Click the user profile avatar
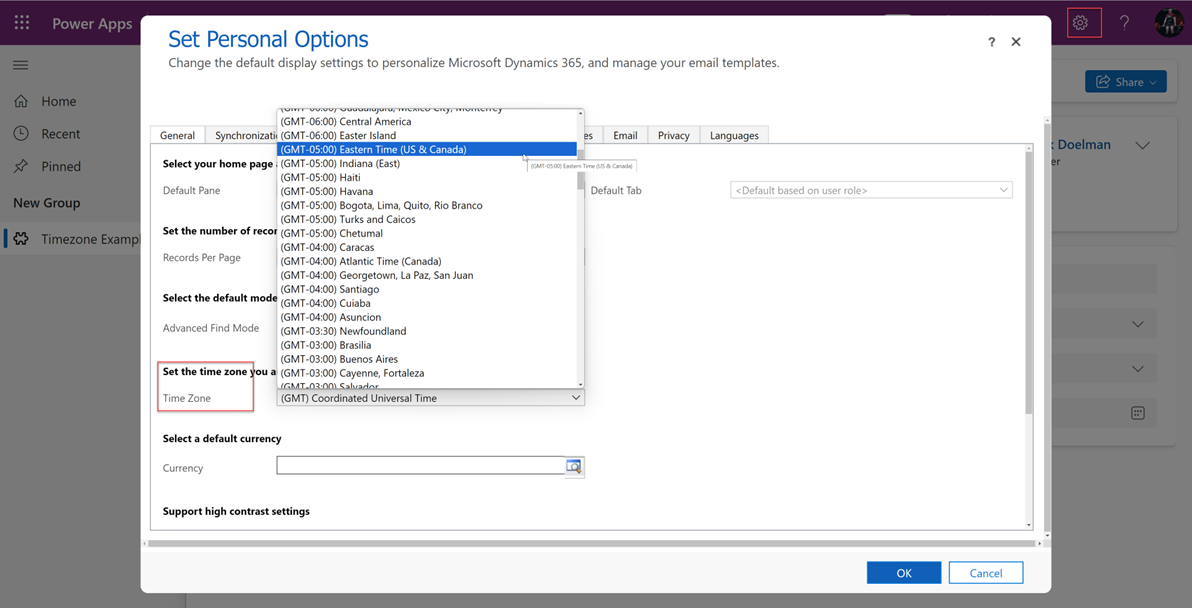The height and width of the screenshot is (608, 1192). click(x=1168, y=23)
